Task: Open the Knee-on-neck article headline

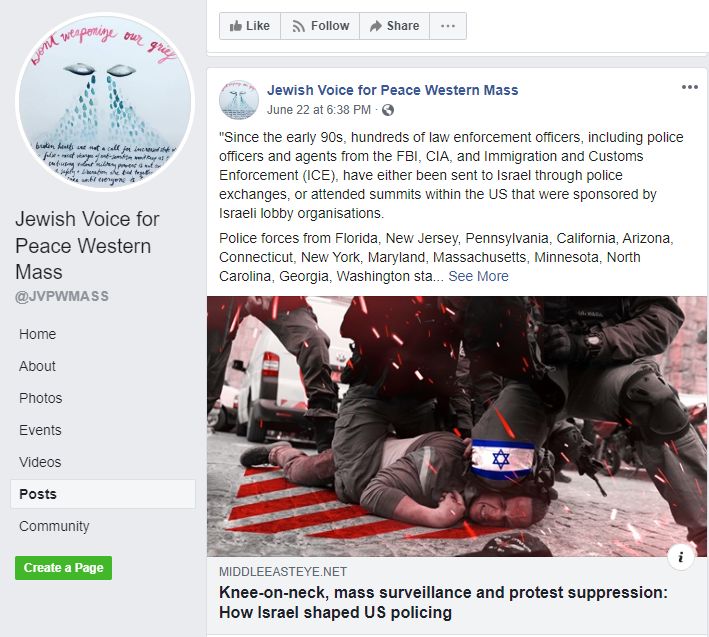Action: [x=443, y=602]
